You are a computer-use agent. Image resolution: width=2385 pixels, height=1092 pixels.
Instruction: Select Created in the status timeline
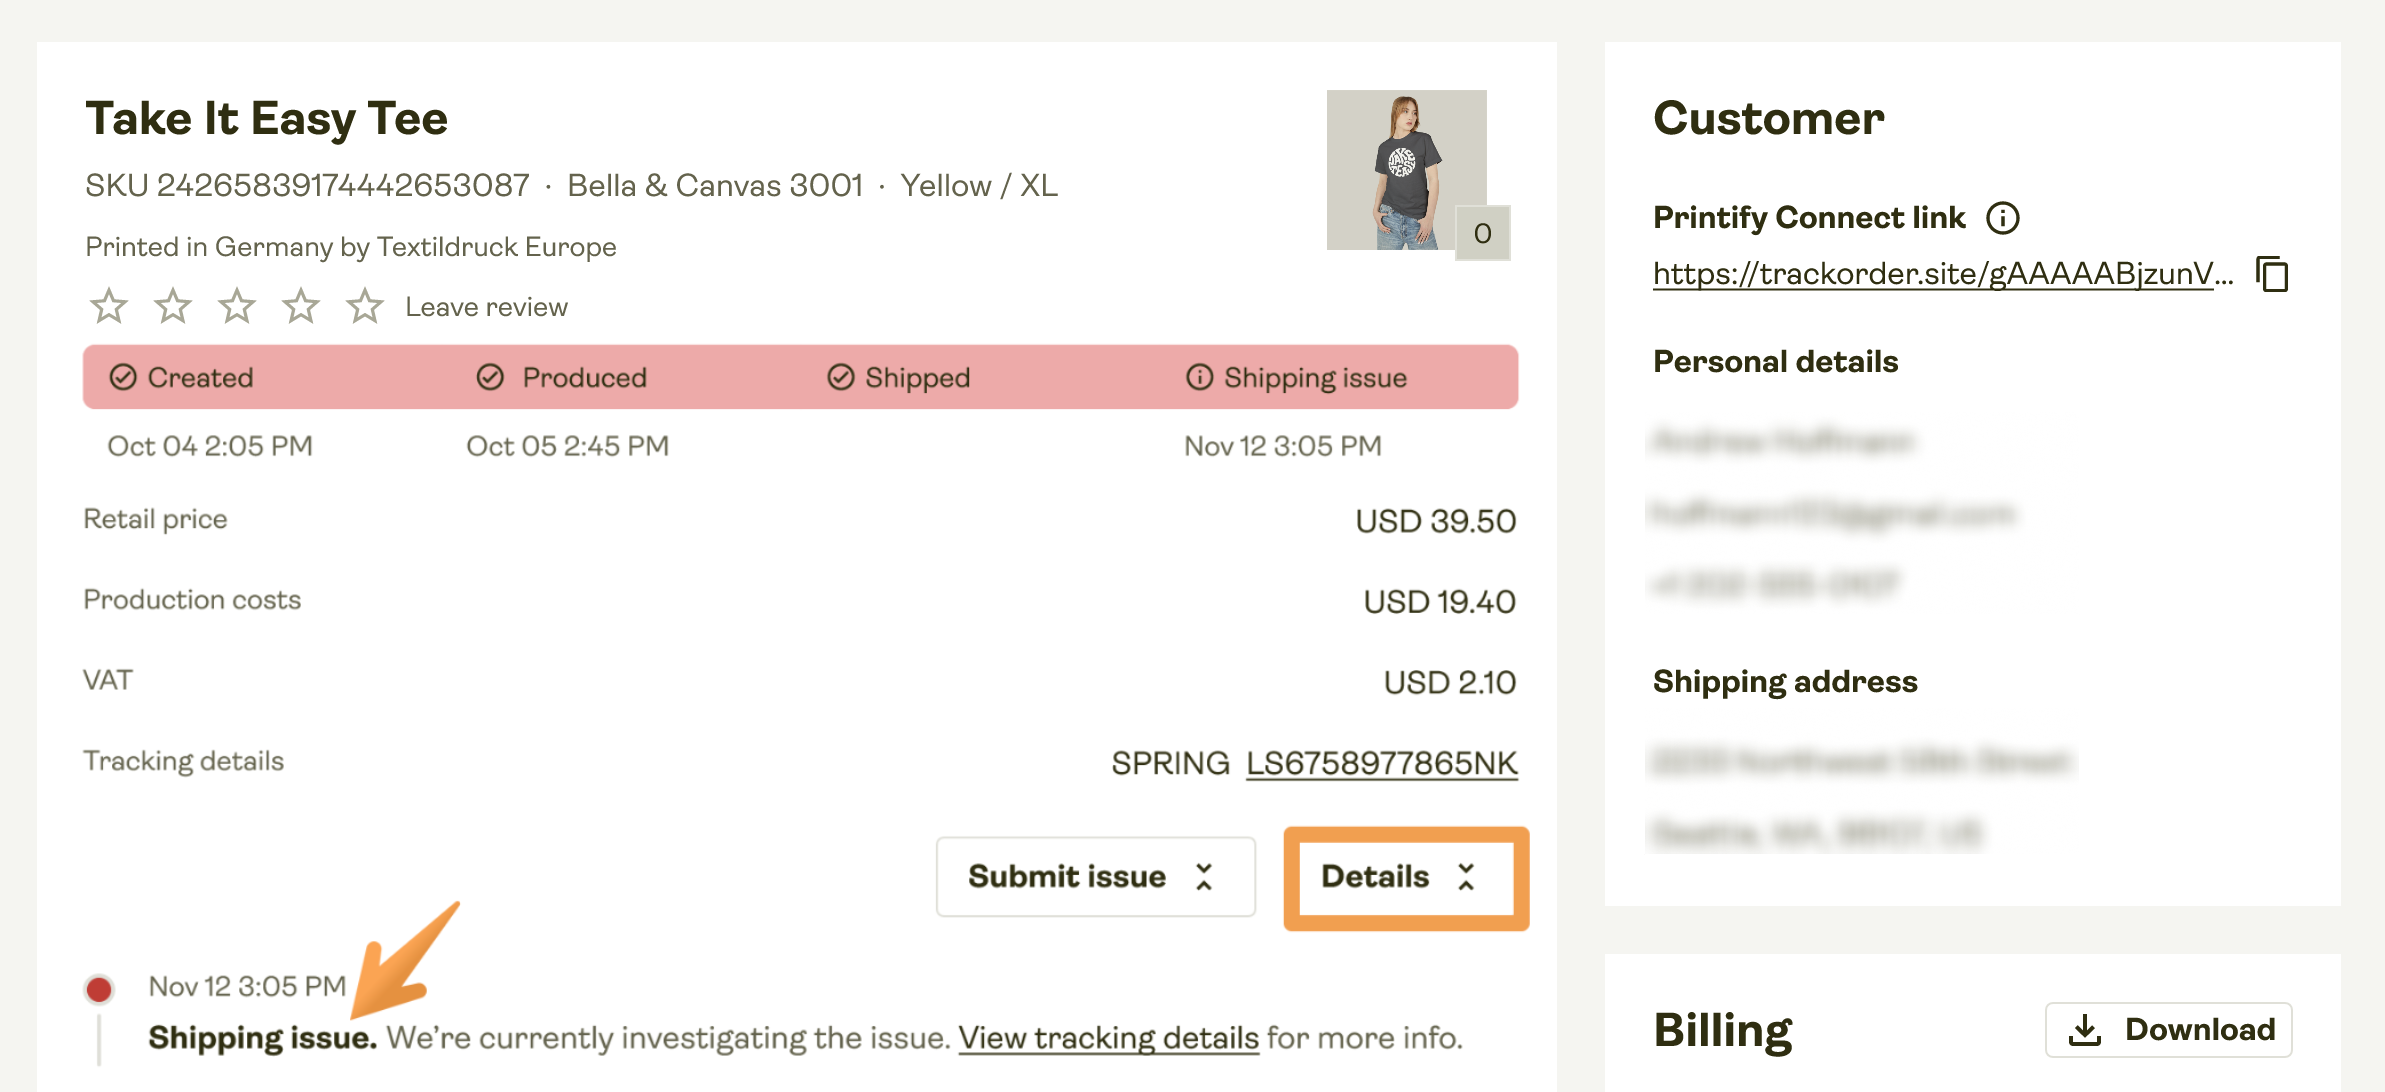199,377
